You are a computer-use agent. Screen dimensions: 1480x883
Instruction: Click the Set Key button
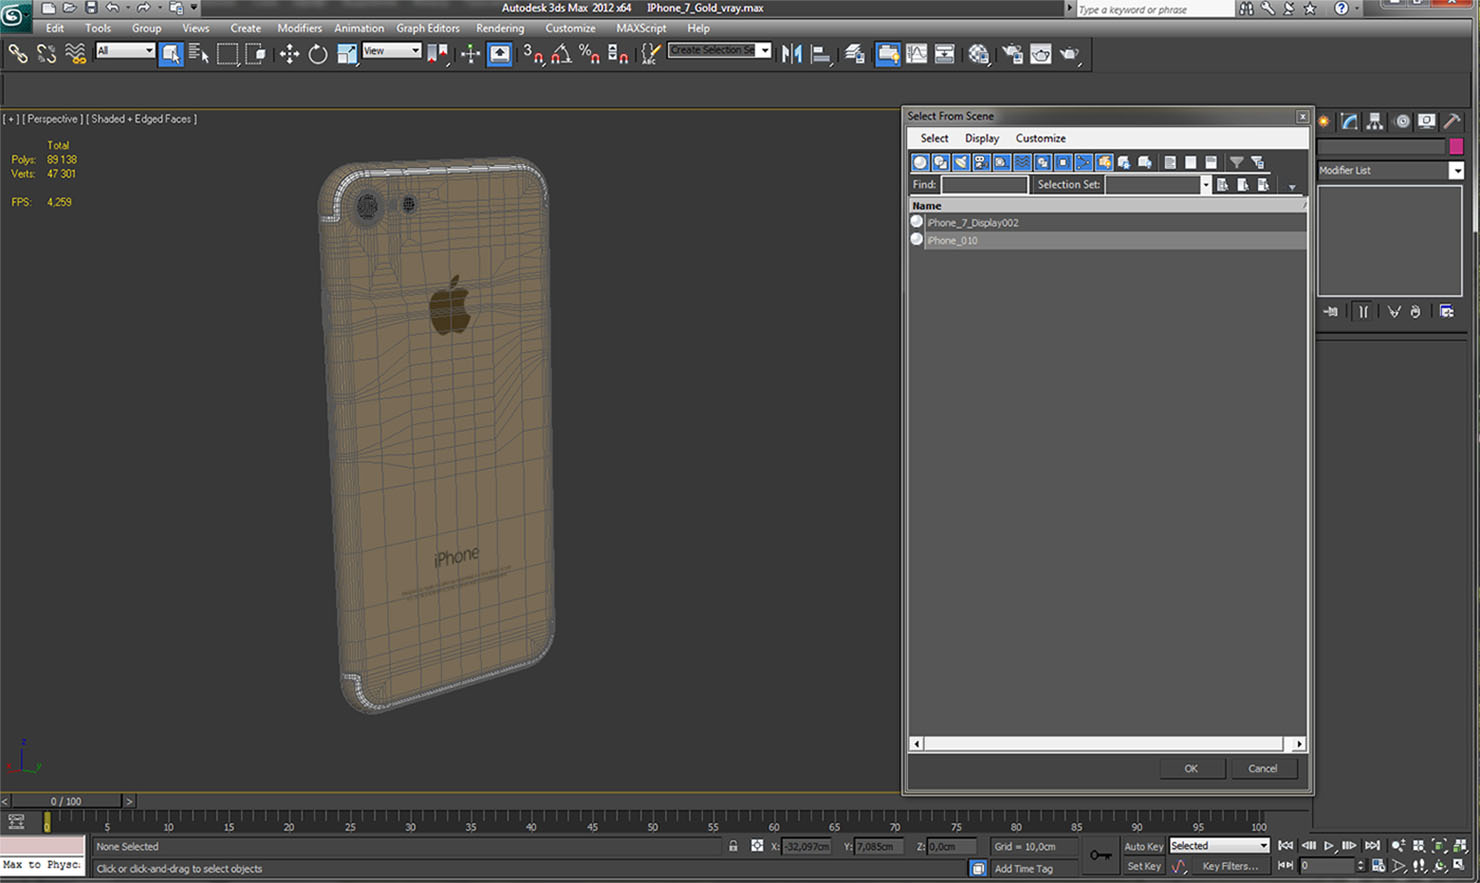[1143, 867]
